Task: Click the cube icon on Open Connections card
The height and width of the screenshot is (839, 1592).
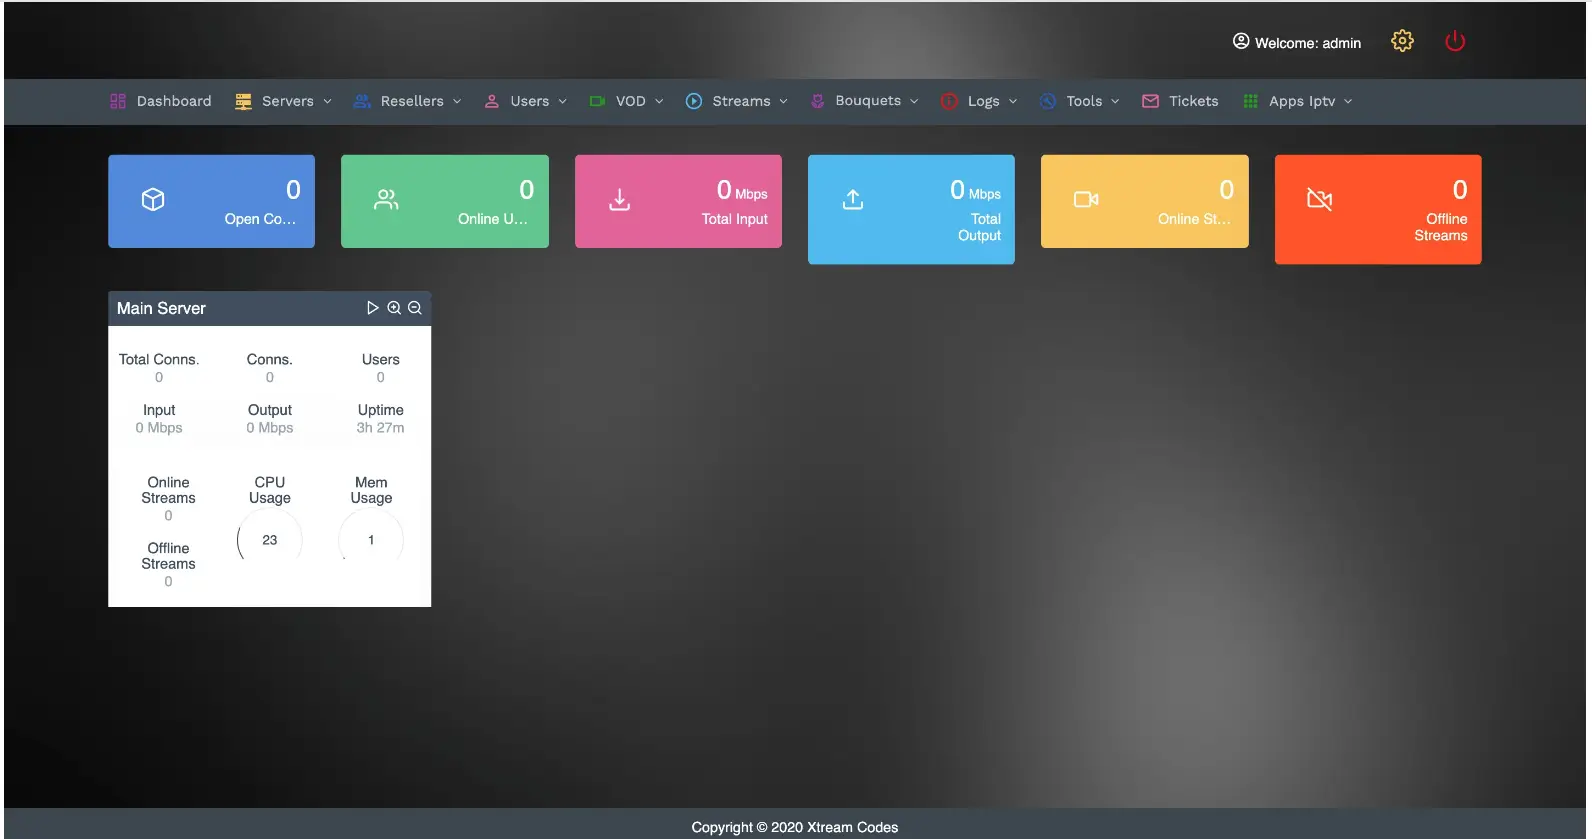Action: click(153, 200)
